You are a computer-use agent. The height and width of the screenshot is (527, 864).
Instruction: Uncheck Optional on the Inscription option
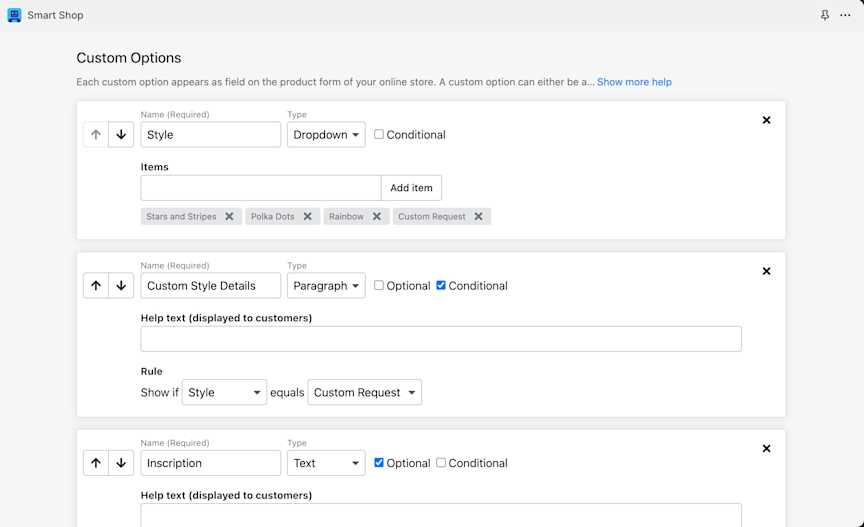click(x=379, y=463)
